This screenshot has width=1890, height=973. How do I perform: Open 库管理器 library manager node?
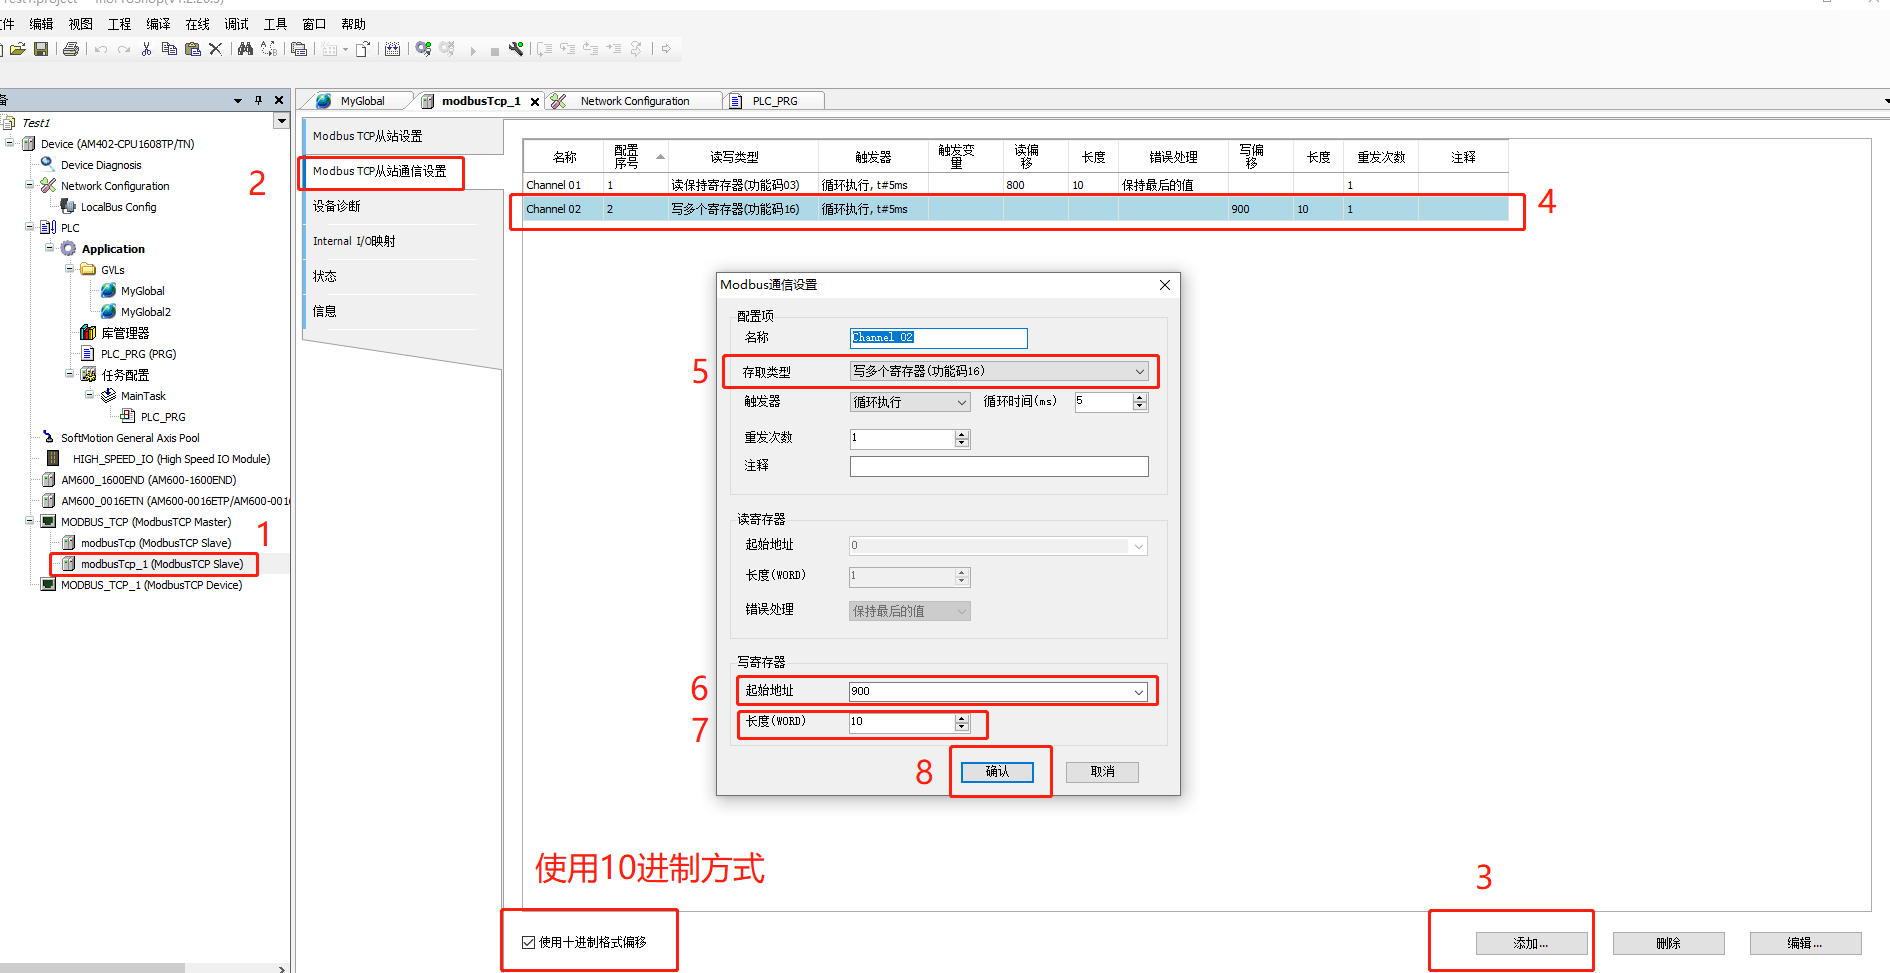point(124,333)
